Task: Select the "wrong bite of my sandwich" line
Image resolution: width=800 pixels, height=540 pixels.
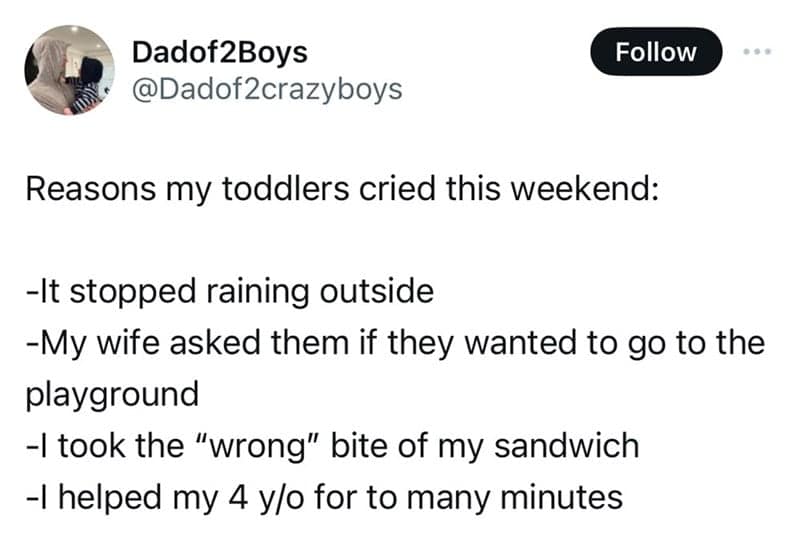Action: click(331, 445)
